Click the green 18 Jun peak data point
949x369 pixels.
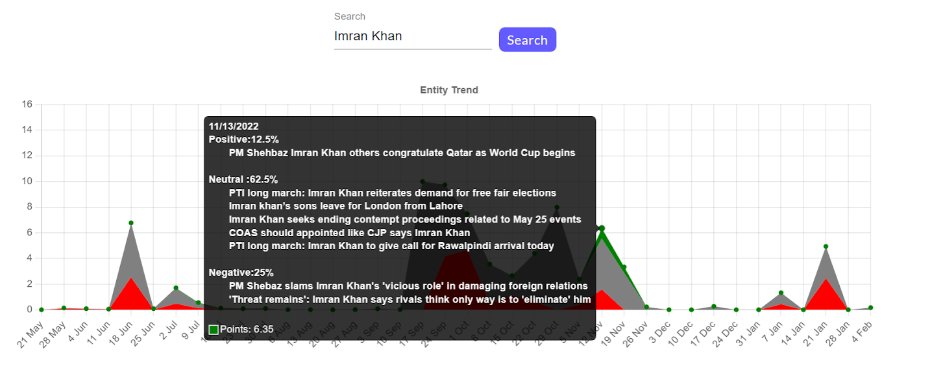[x=131, y=223]
